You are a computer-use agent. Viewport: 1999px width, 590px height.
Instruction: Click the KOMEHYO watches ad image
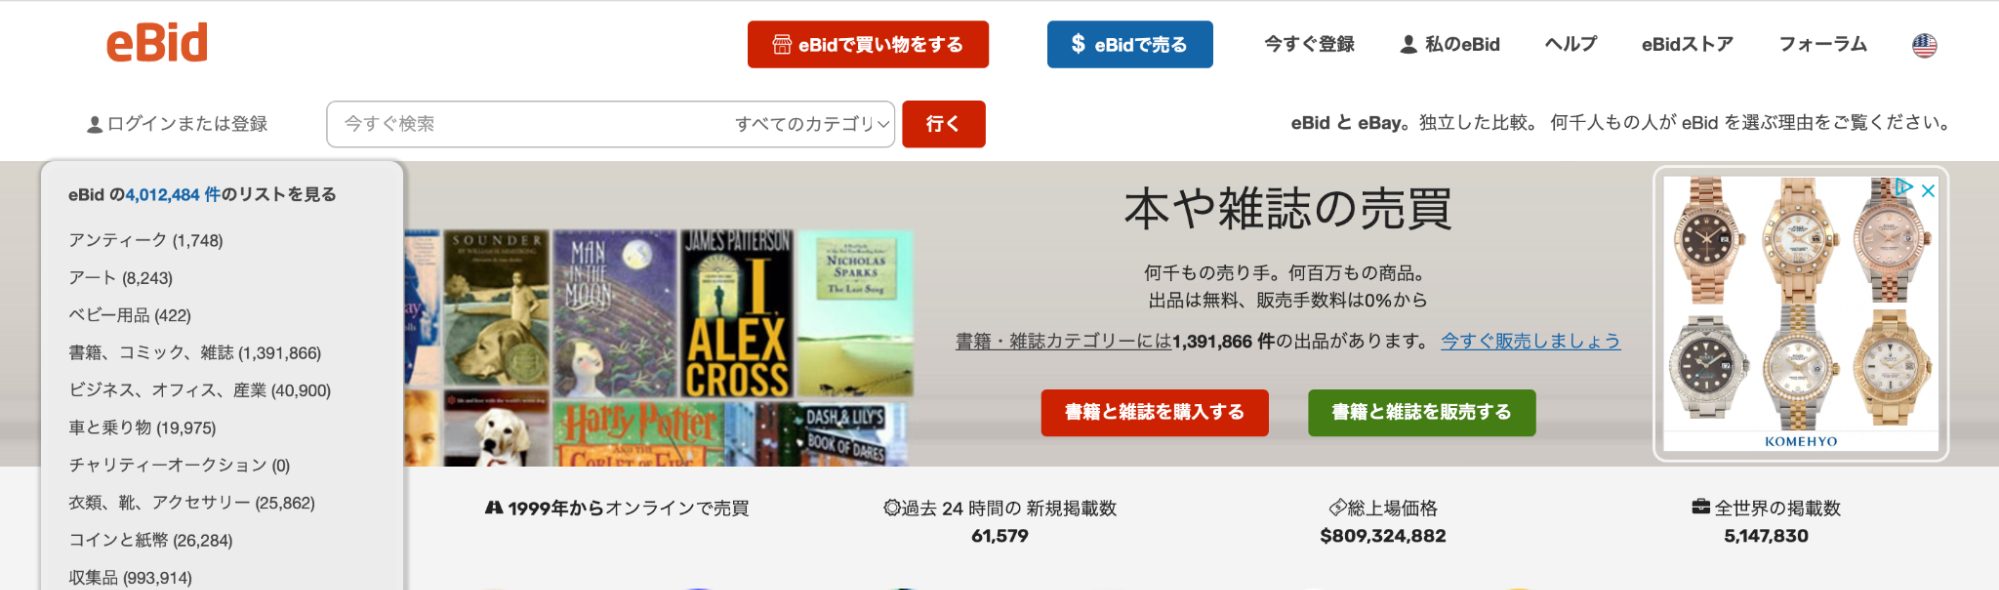(x=1800, y=313)
